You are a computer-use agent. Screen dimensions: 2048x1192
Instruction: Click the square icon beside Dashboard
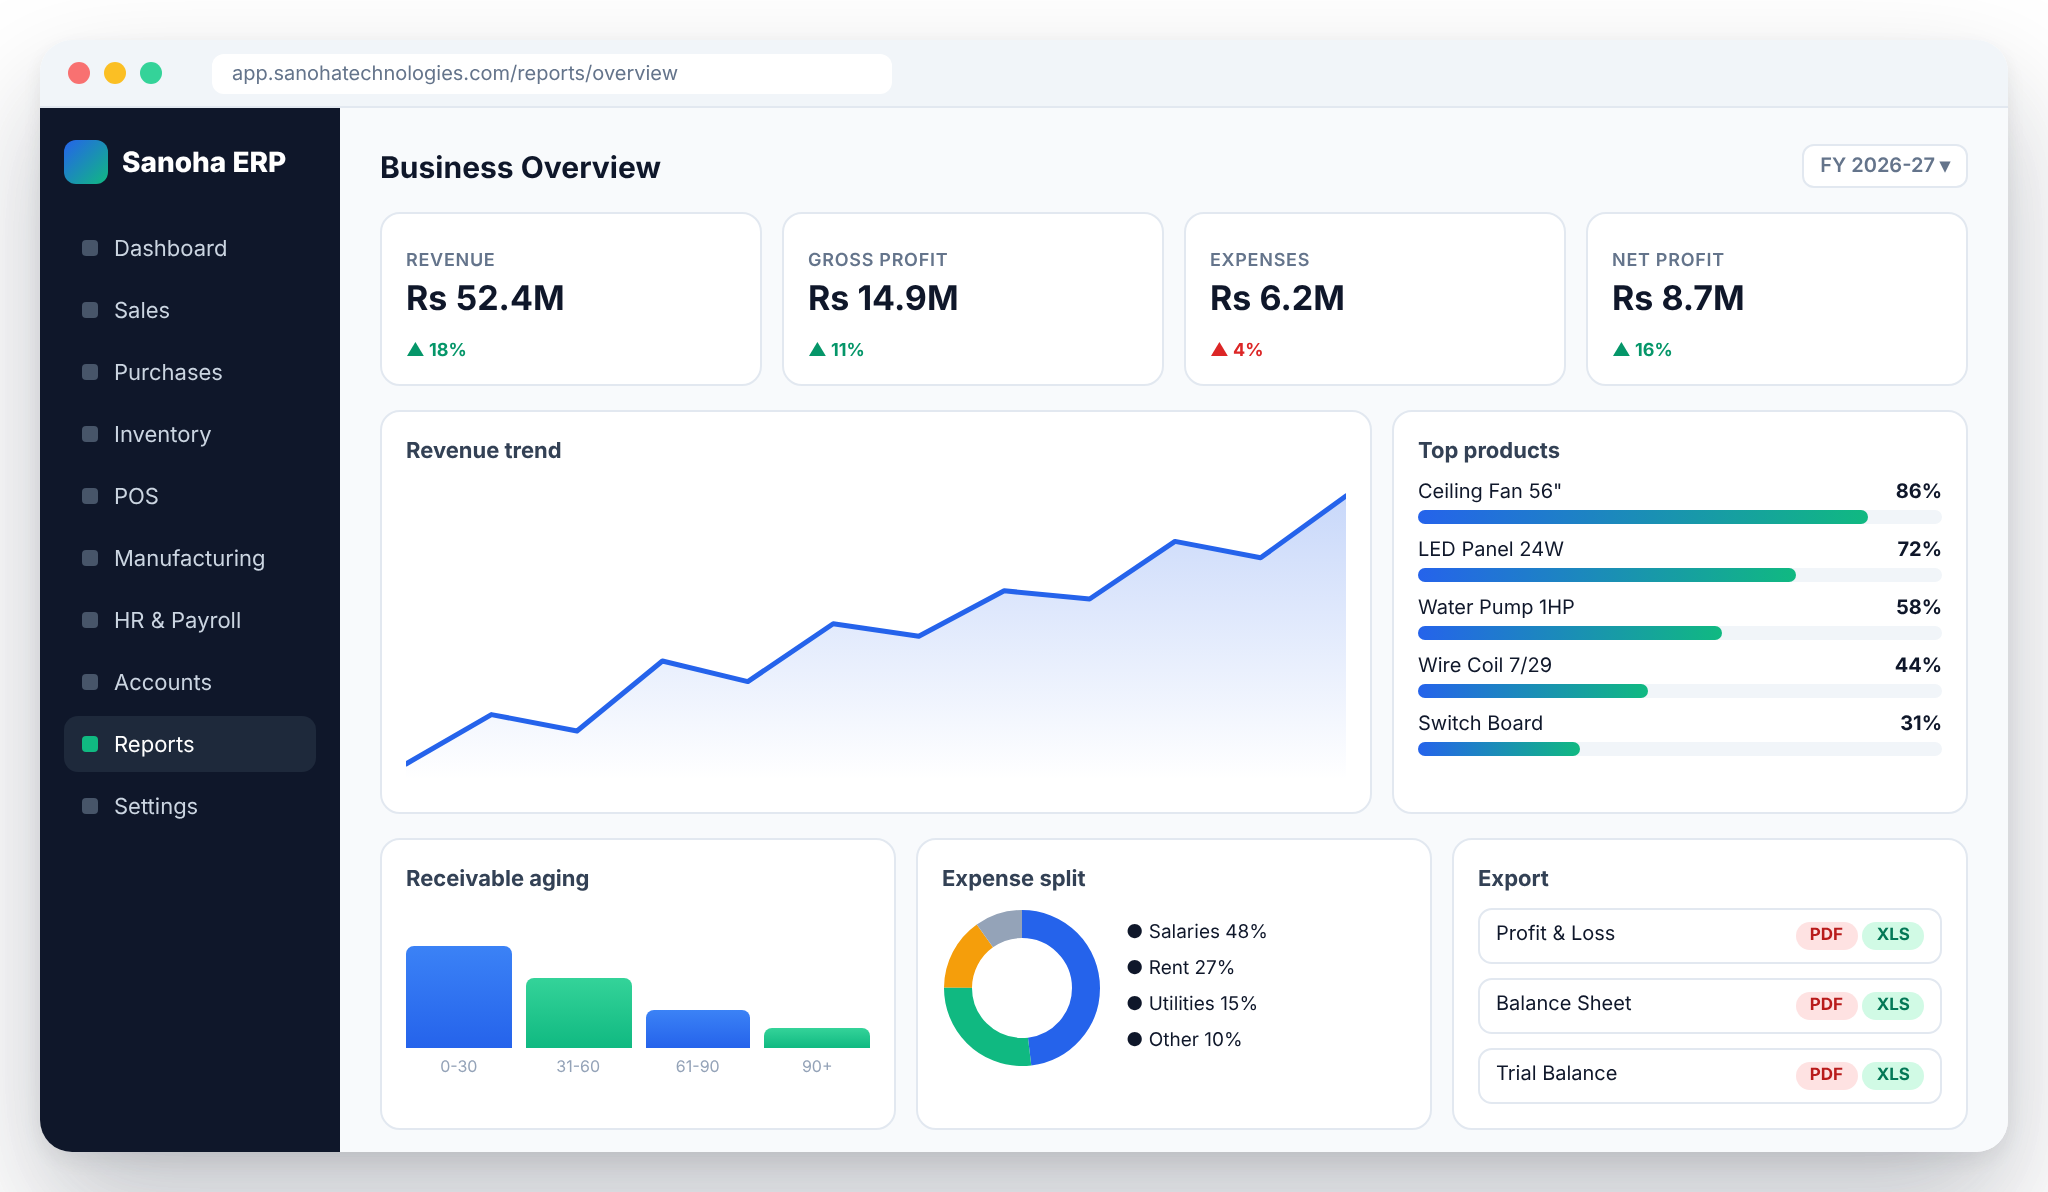[90, 248]
